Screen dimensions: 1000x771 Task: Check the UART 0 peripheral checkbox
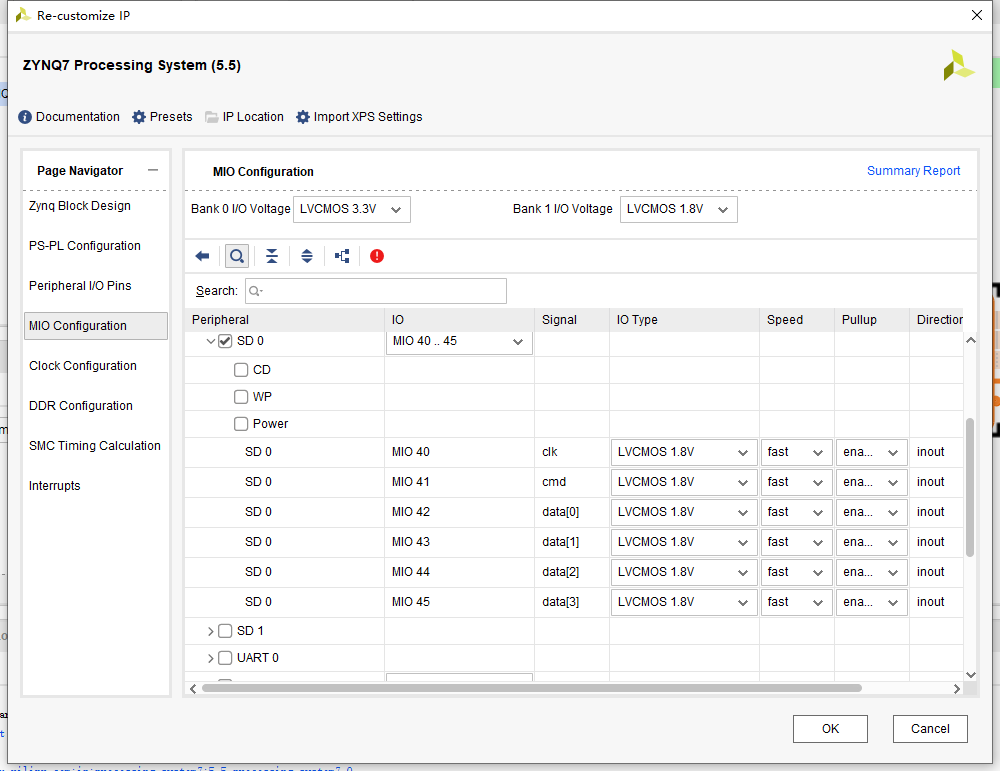coord(224,657)
